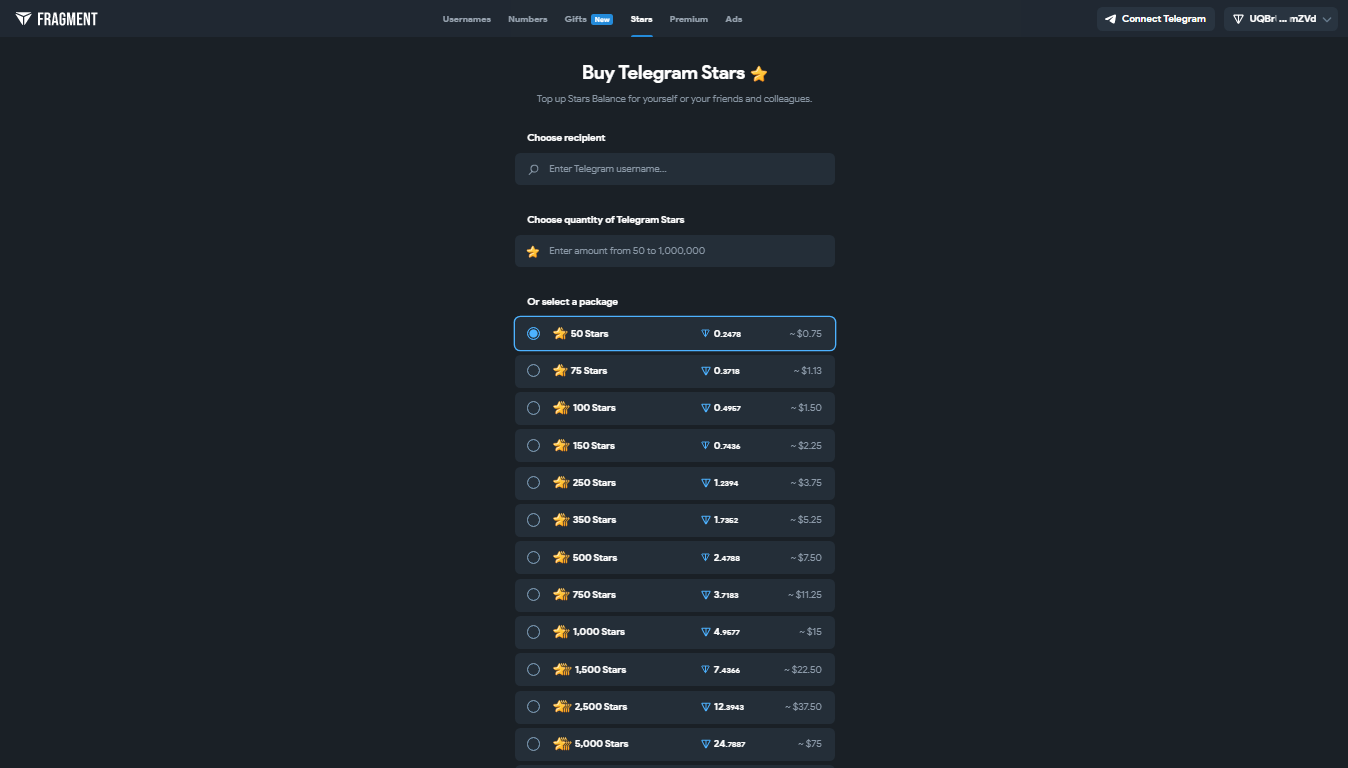This screenshot has width=1348, height=768.
Task: Click the stacked stars icon for 5,000 Stars
Action: (x=562, y=744)
